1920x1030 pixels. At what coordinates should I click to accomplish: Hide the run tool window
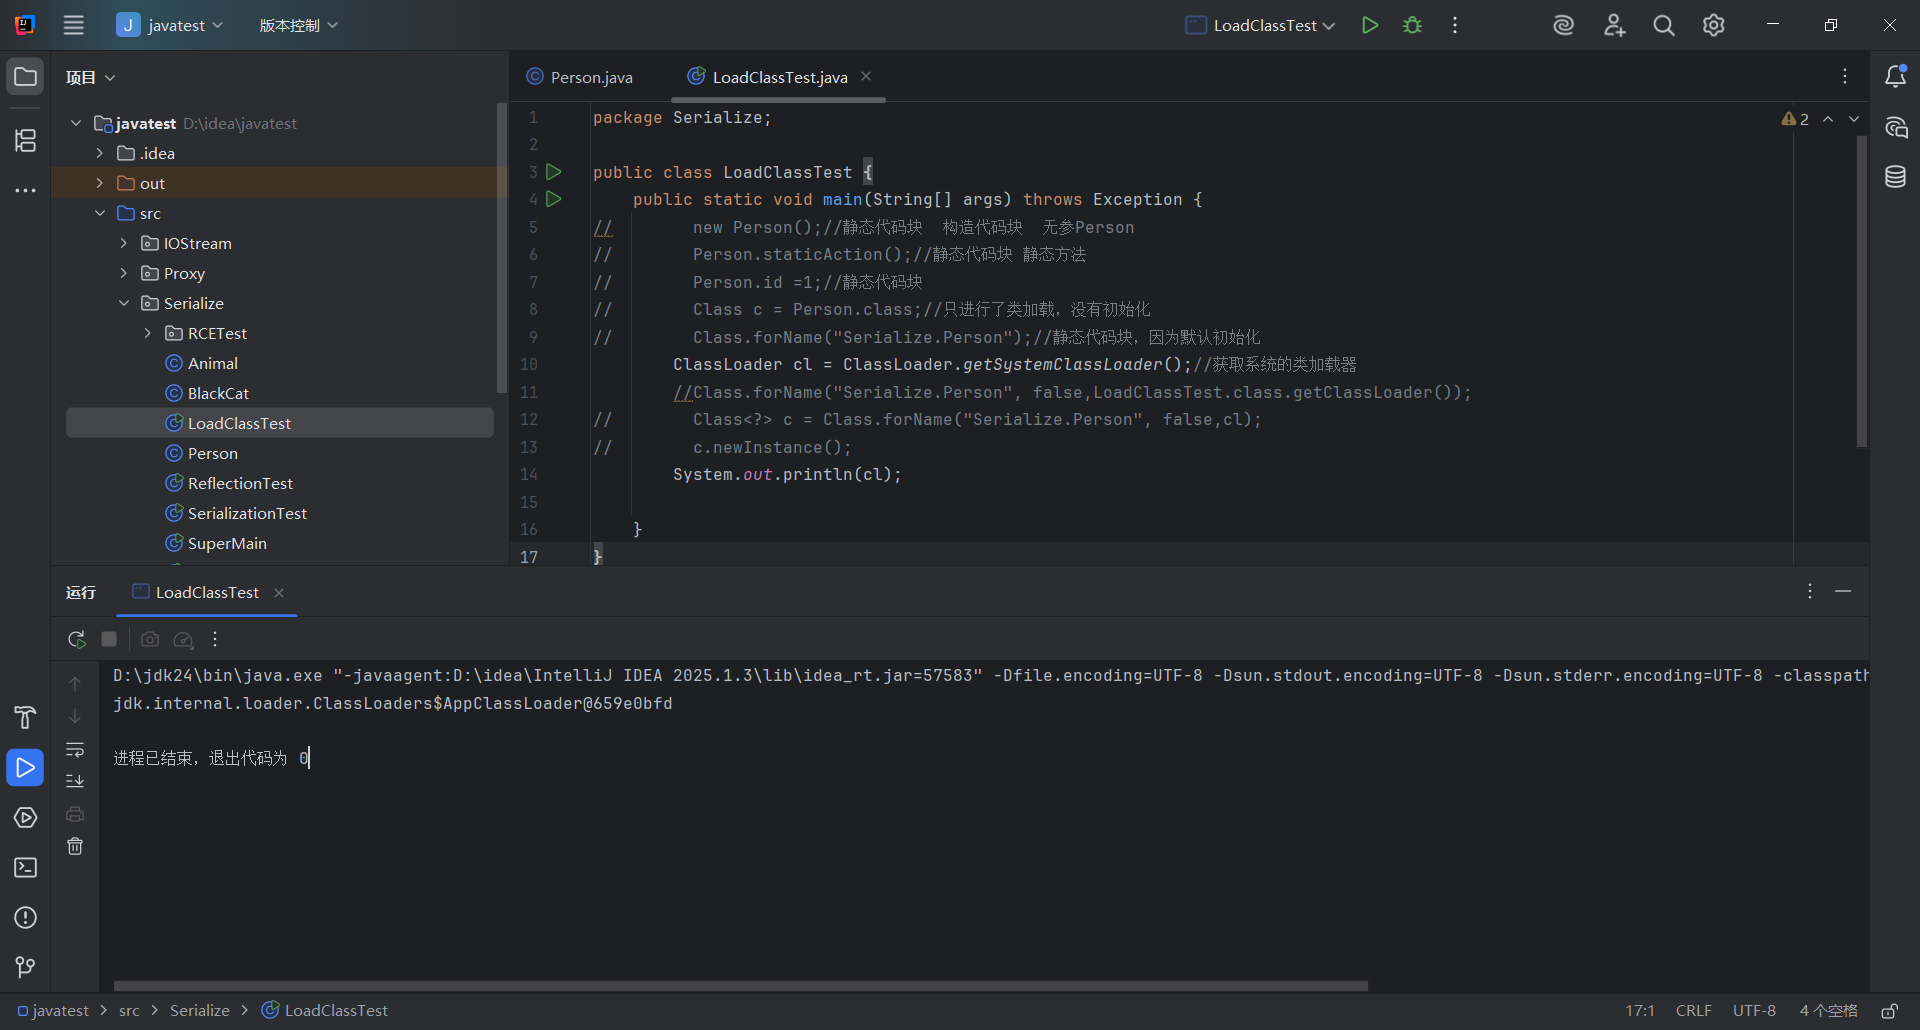tap(1843, 591)
